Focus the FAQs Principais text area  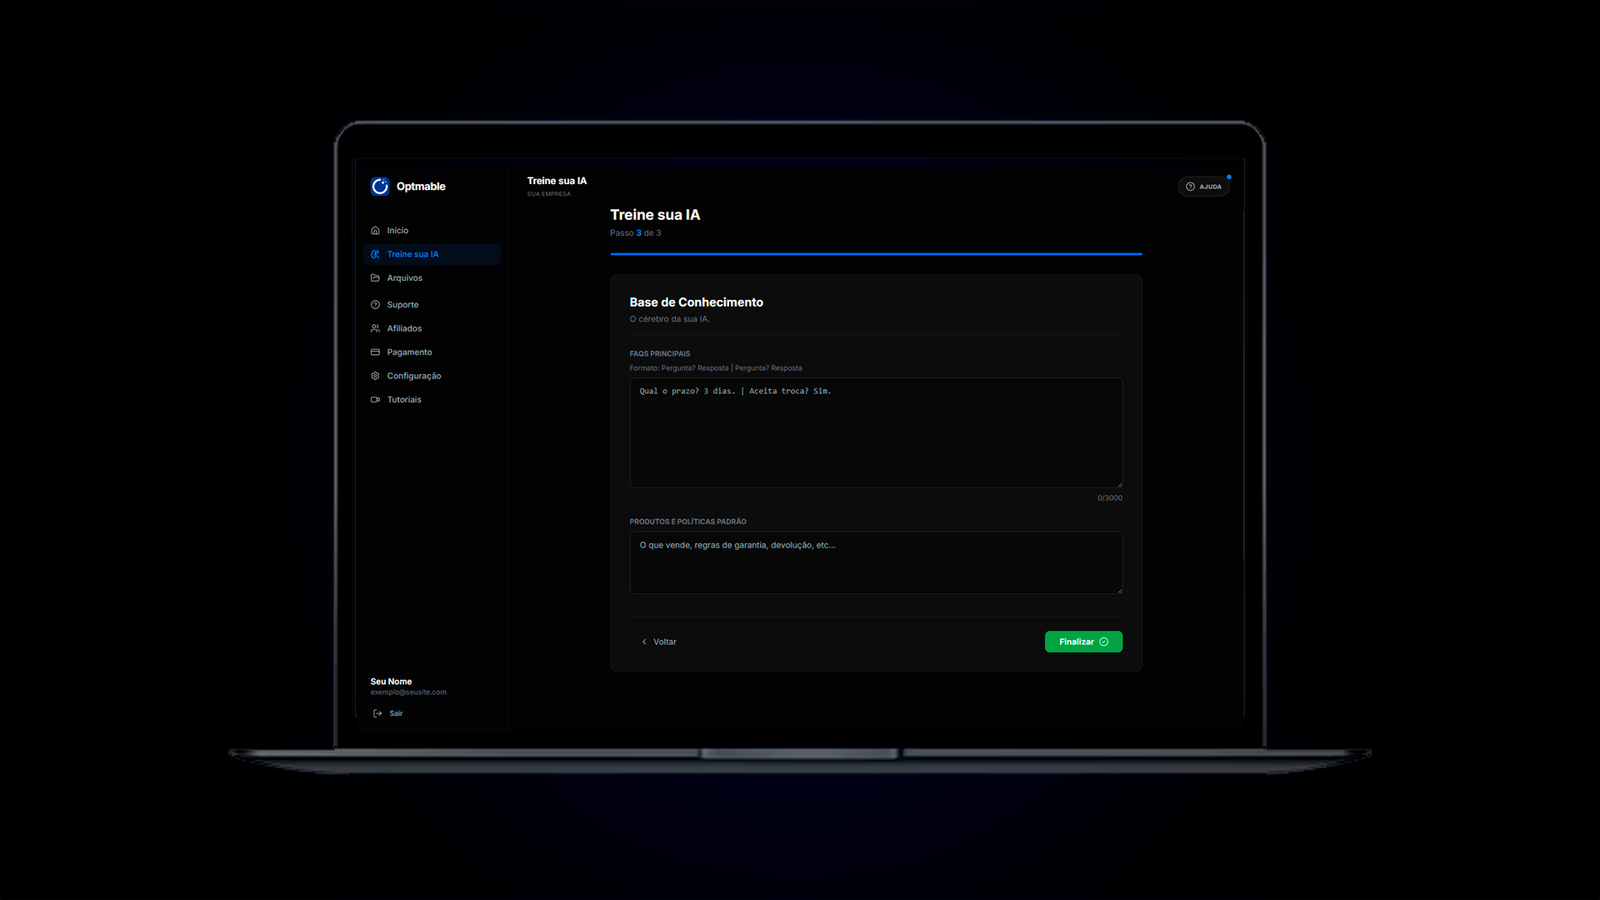point(875,432)
